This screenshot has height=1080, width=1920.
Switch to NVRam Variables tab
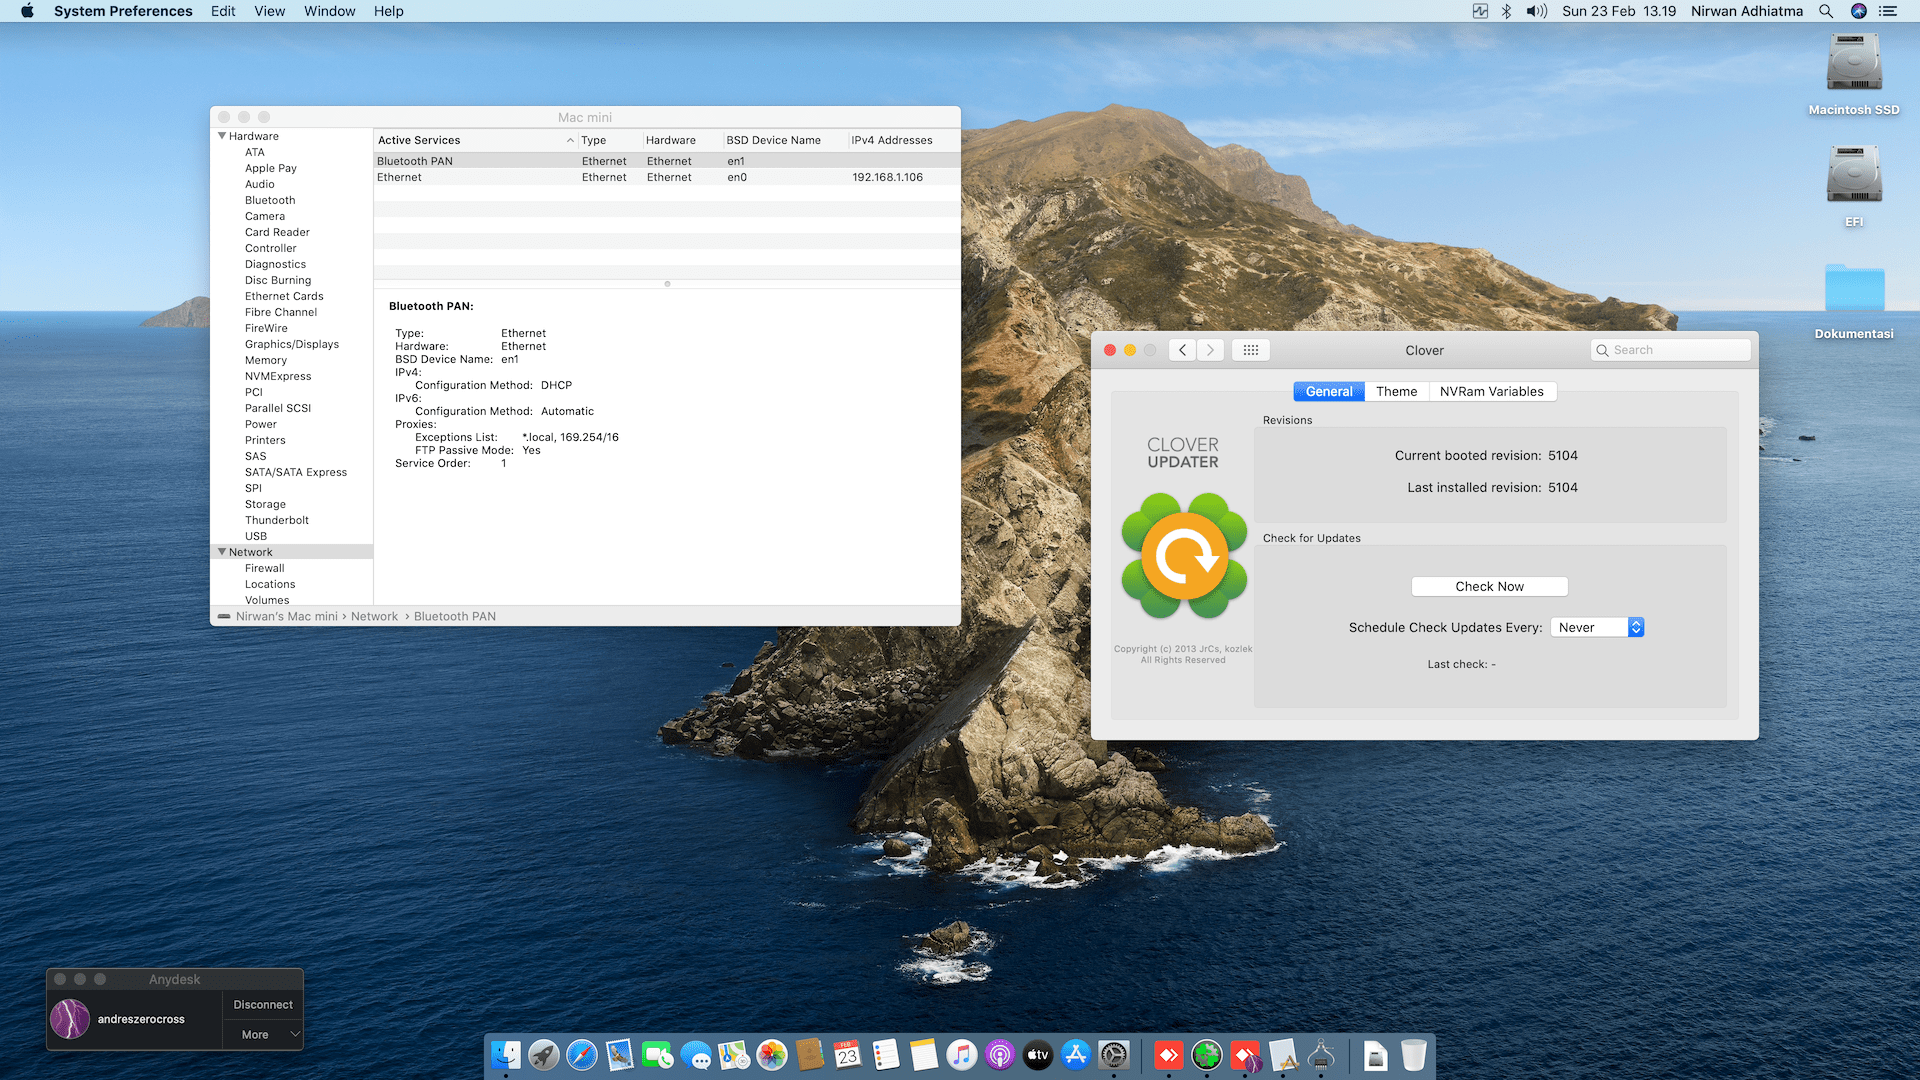pyautogui.click(x=1492, y=391)
